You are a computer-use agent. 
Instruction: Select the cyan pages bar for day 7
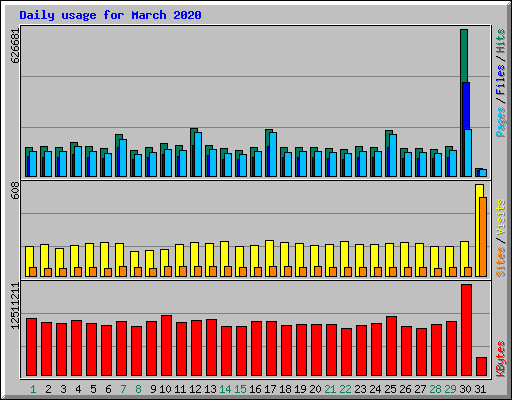[x=123, y=158]
